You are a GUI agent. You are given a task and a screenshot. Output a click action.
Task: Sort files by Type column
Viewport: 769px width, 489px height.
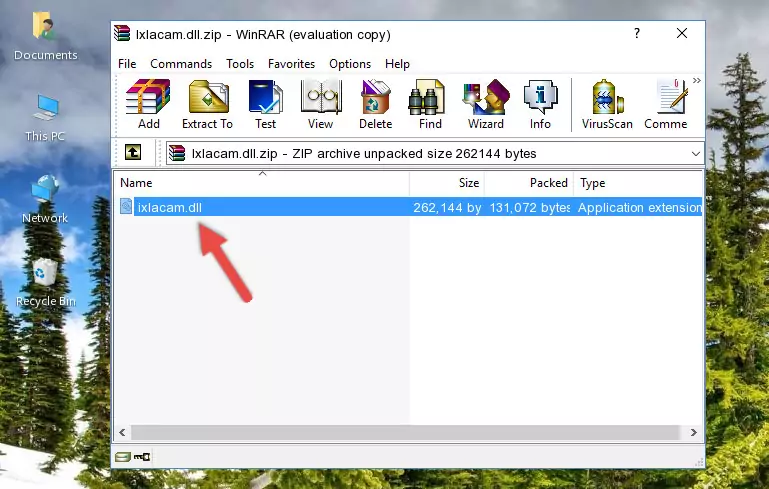point(639,183)
